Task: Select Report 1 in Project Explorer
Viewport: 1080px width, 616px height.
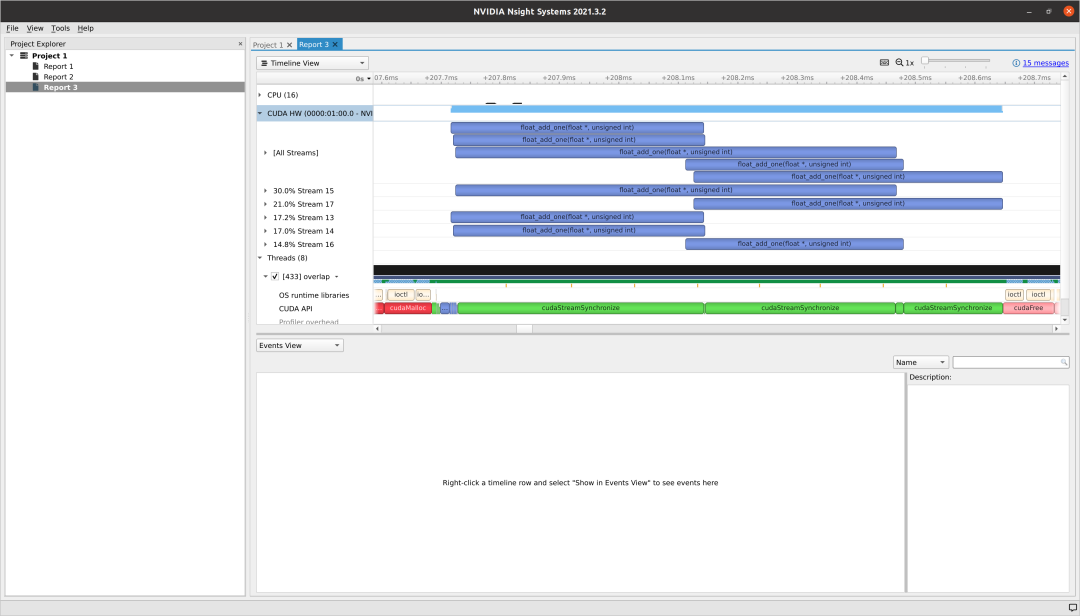Action: [58, 66]
